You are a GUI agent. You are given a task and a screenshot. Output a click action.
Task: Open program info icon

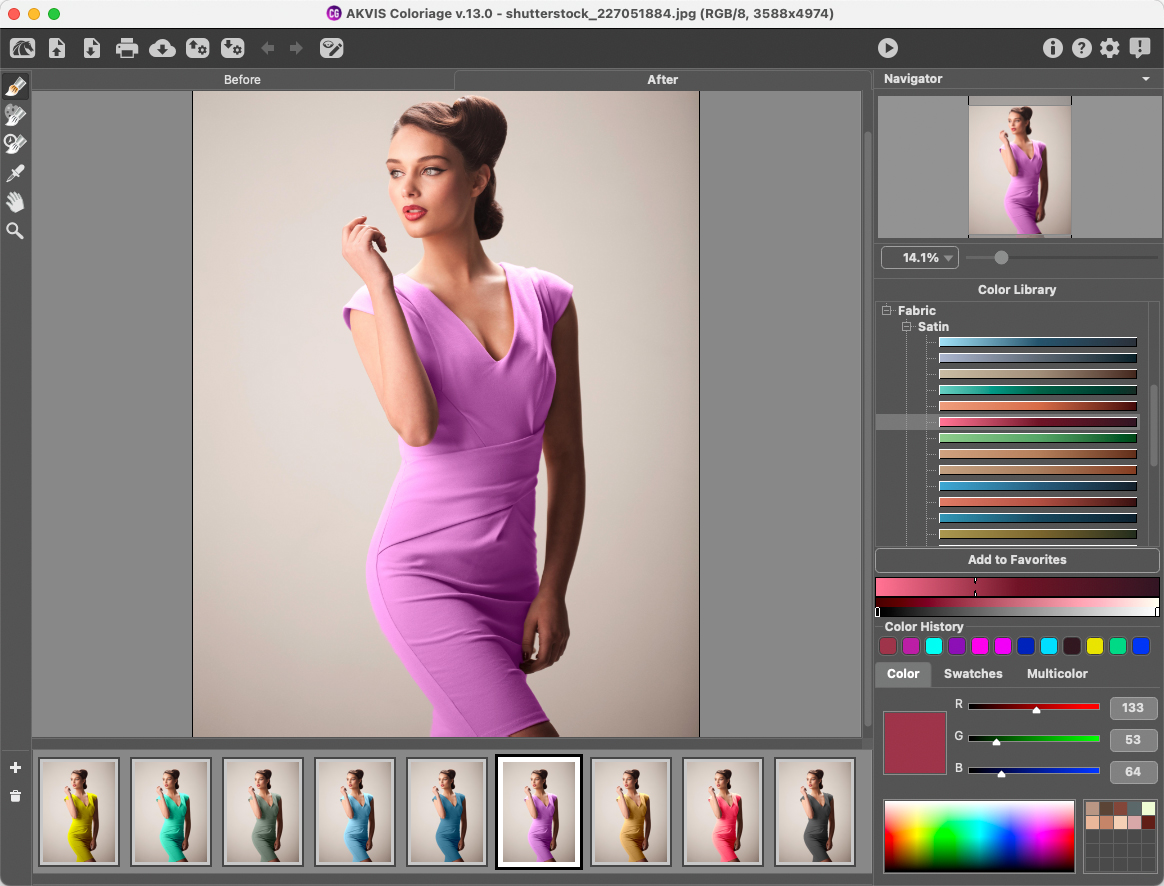[1052, 48]
